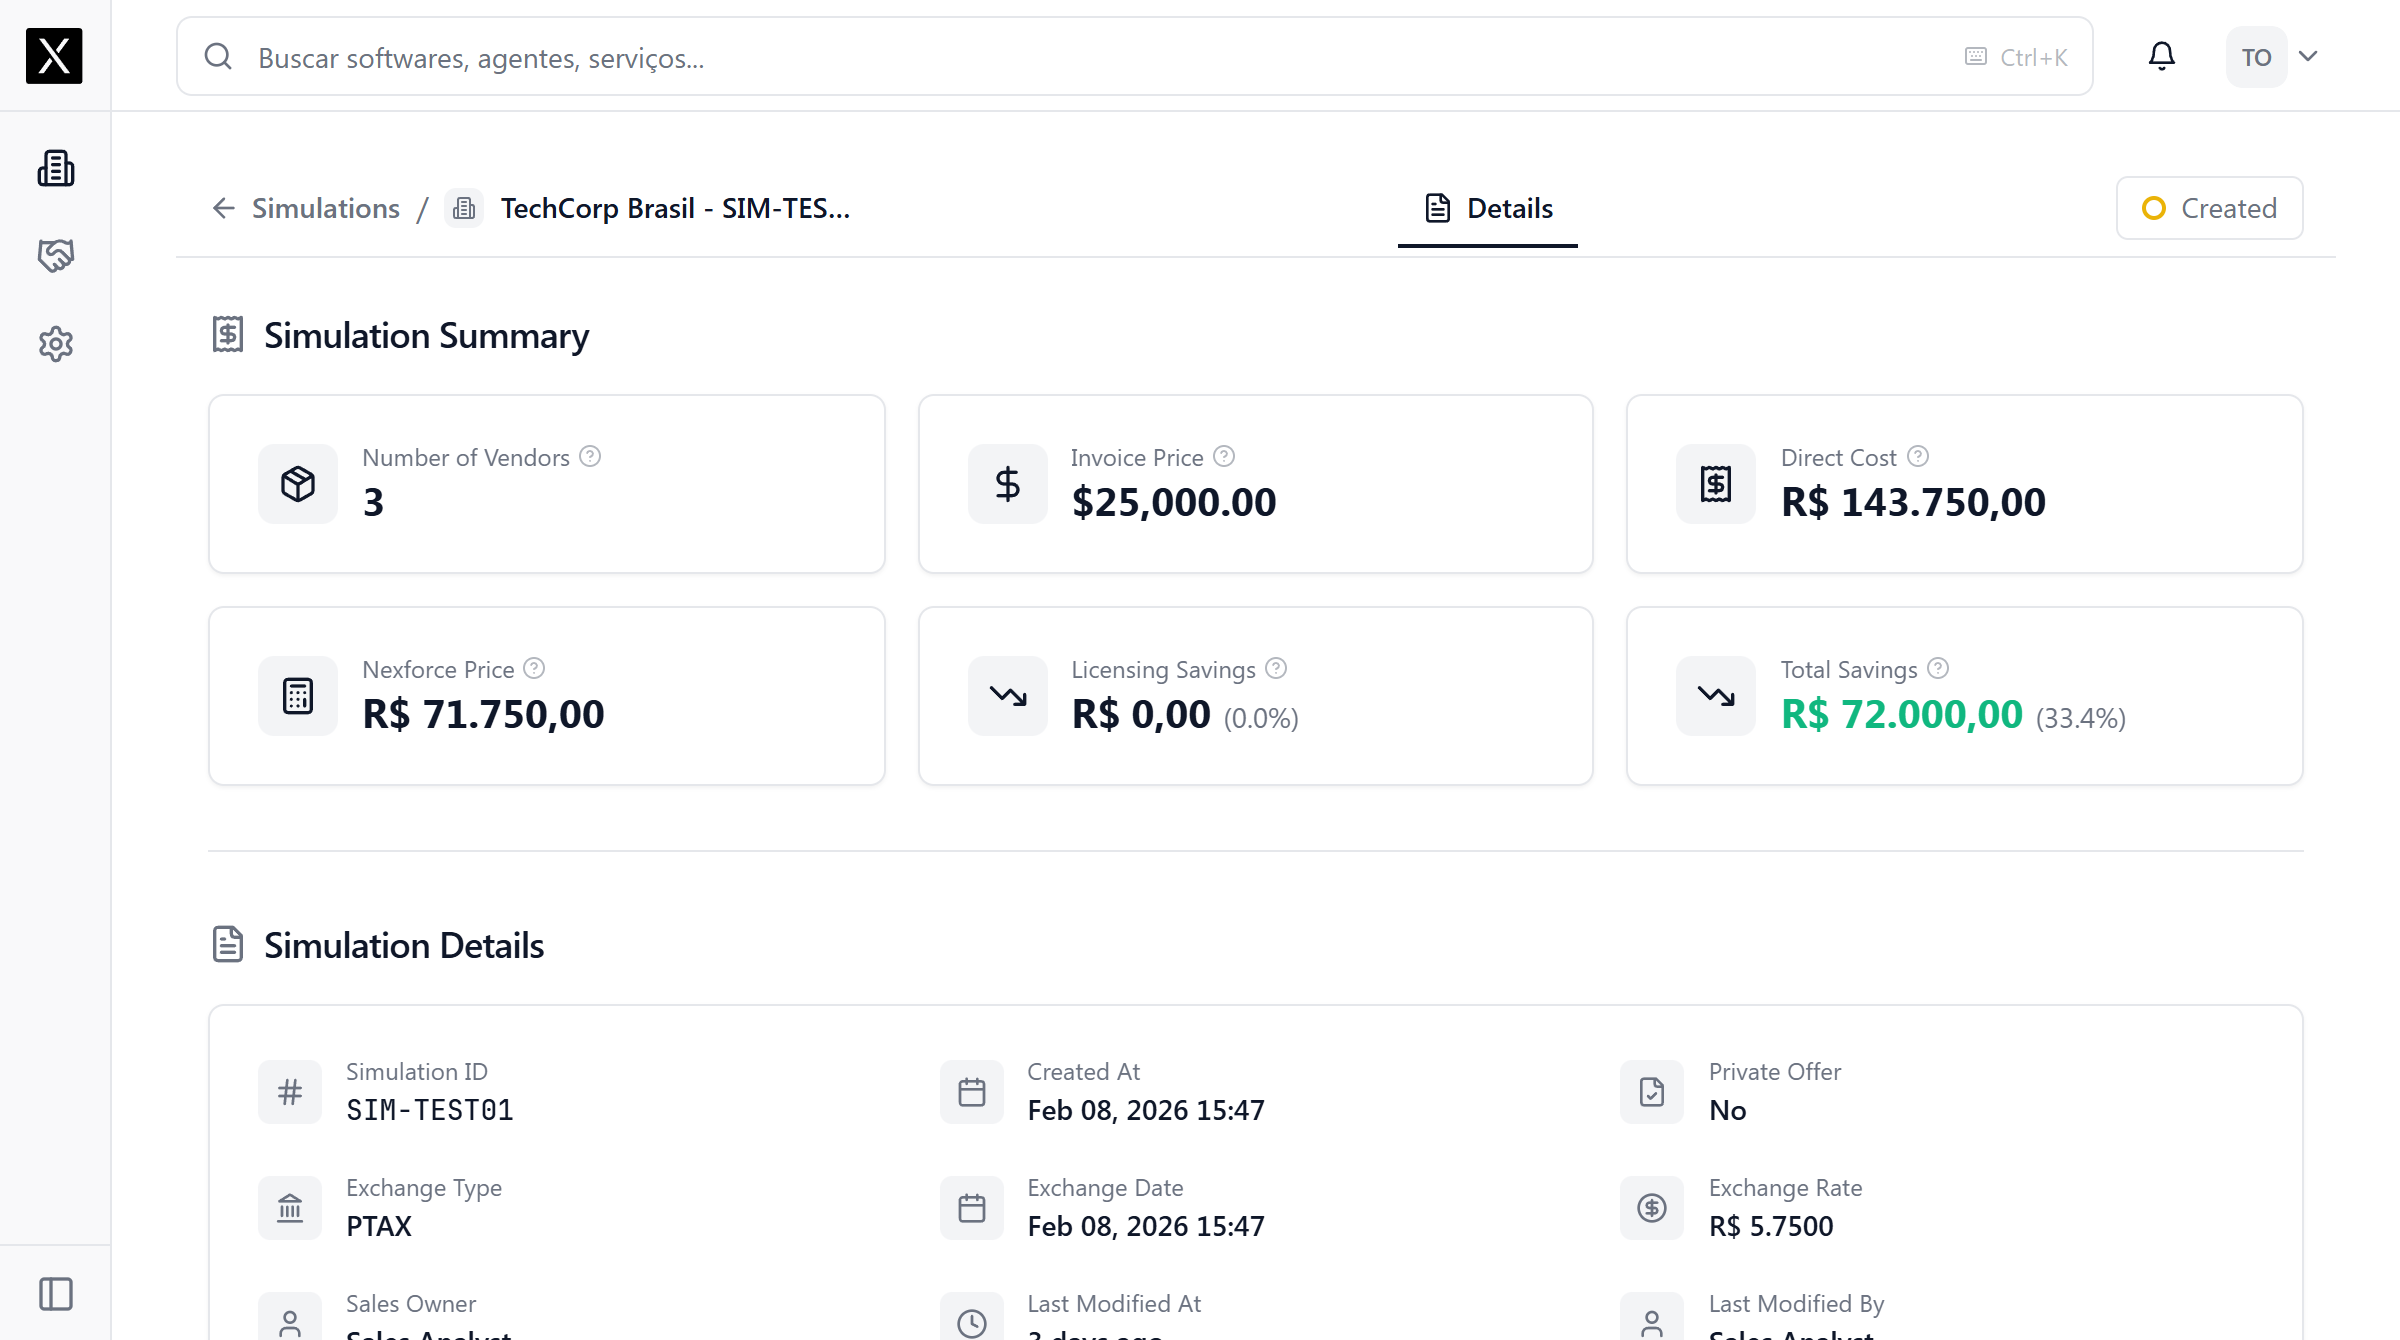Open the settings gear in the sidebar
The width and height of the screenshot is (2400, 1340).
[56, 344]
